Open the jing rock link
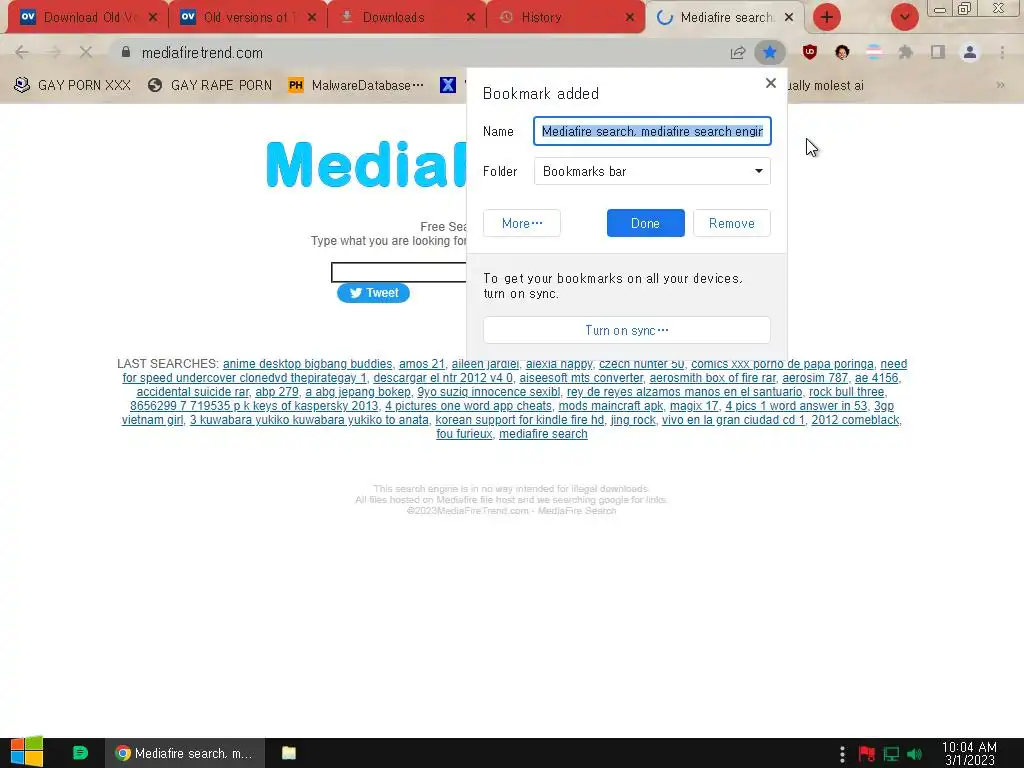The image size is (1024, 768). point(633,420)
